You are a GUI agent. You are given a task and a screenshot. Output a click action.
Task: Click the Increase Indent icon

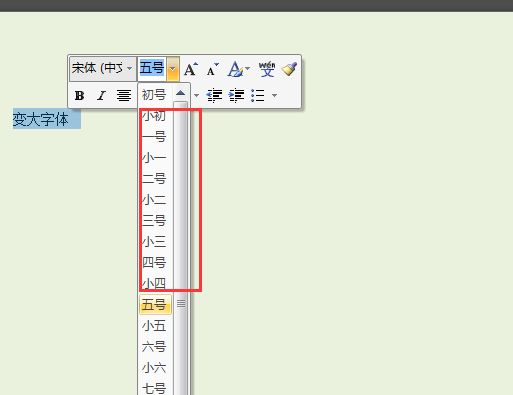(x=236, y=96)
